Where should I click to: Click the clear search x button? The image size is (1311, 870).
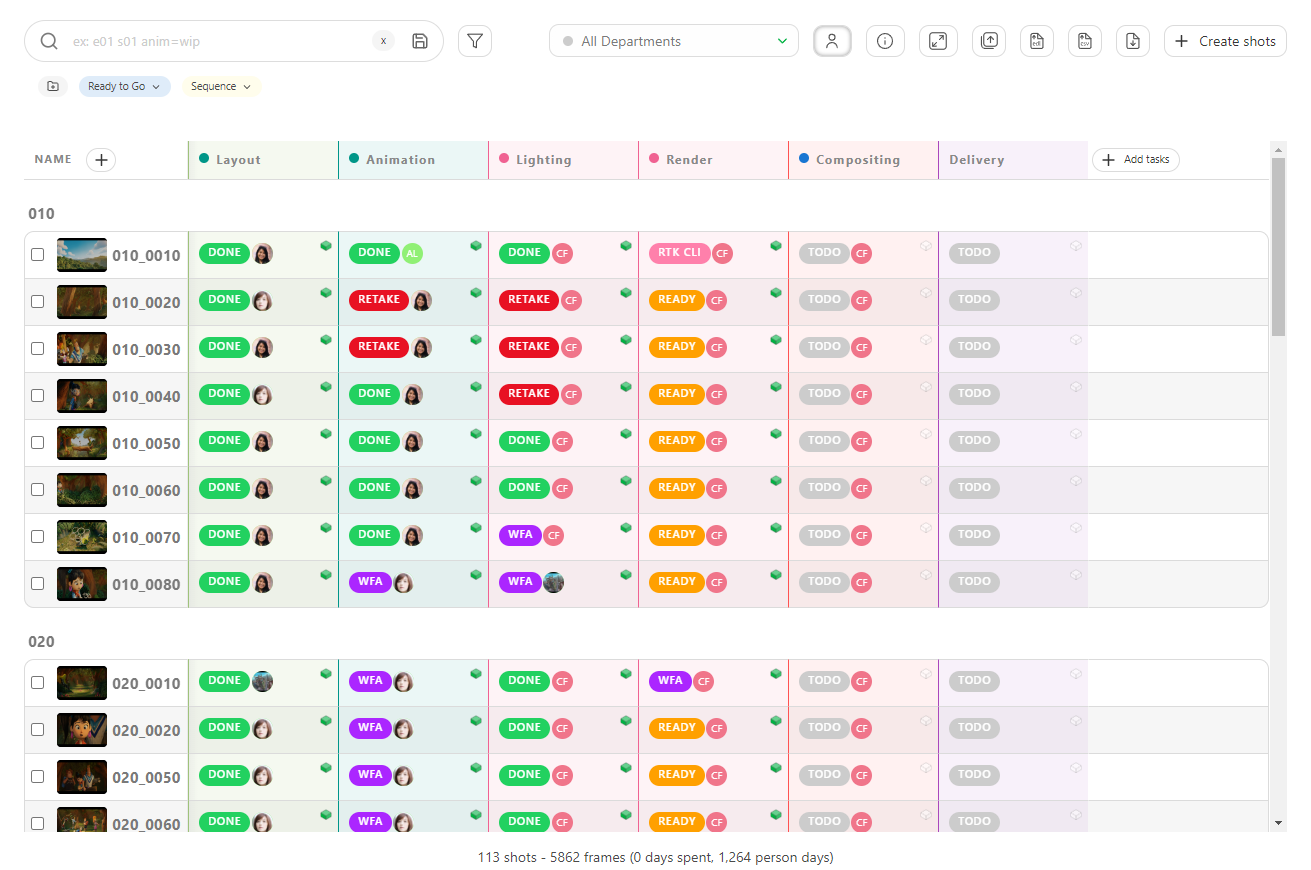click(x=383, y=41)
